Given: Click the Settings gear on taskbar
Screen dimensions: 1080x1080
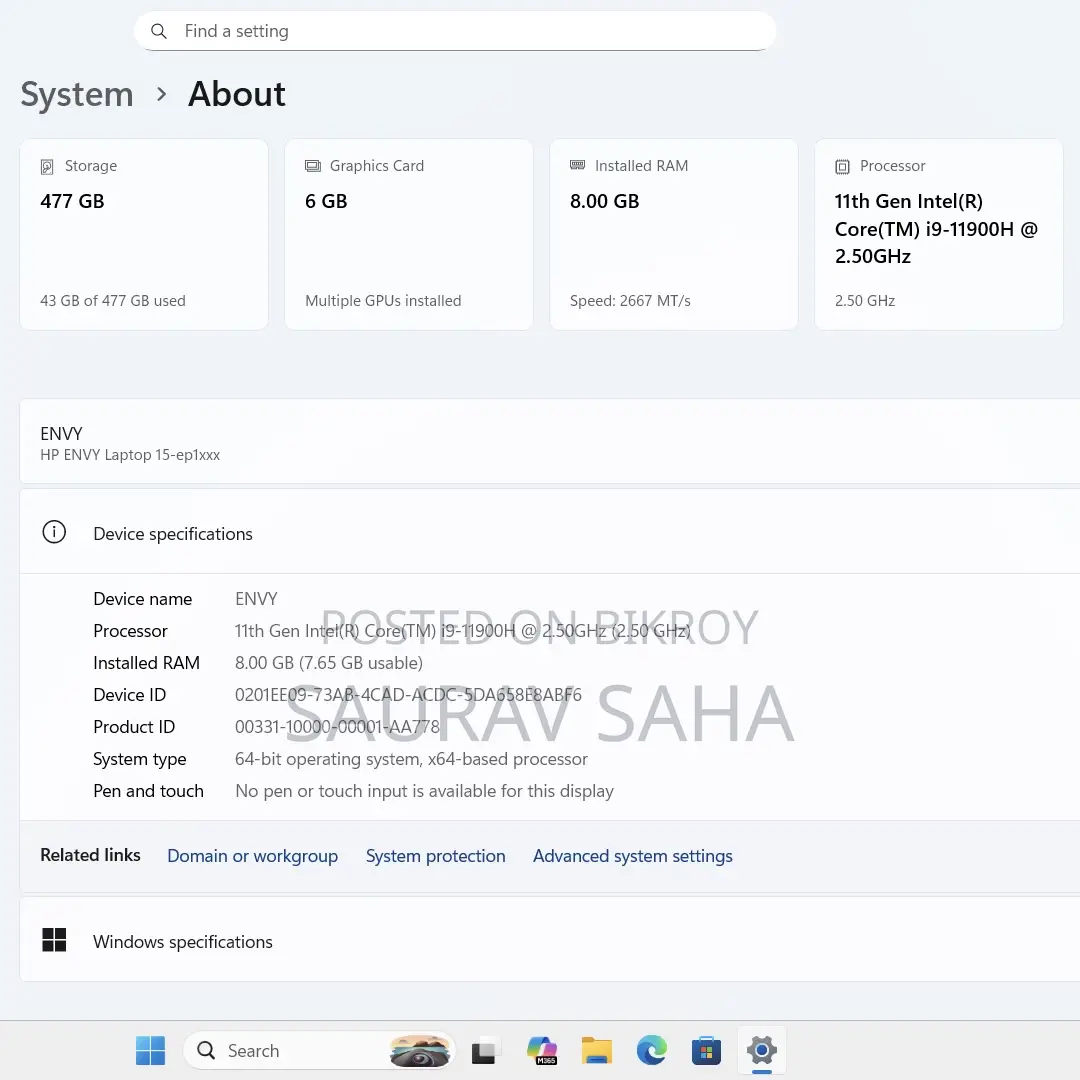Looking at the screenshot, I should pyautogui.click(x=762, y=1050).
